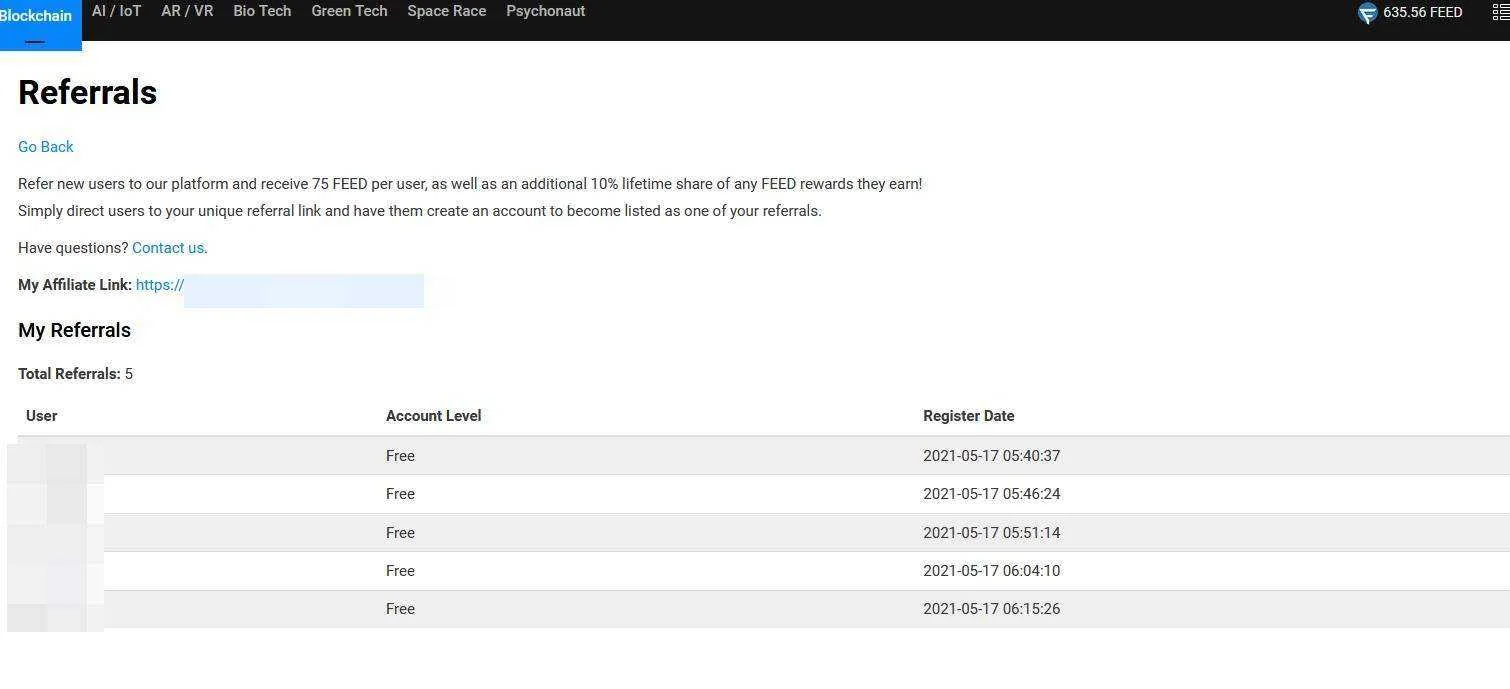Screen dimensions: 1510x689
Task: Select date 2021-05-17 05:51:14
Action: (992, 533)
